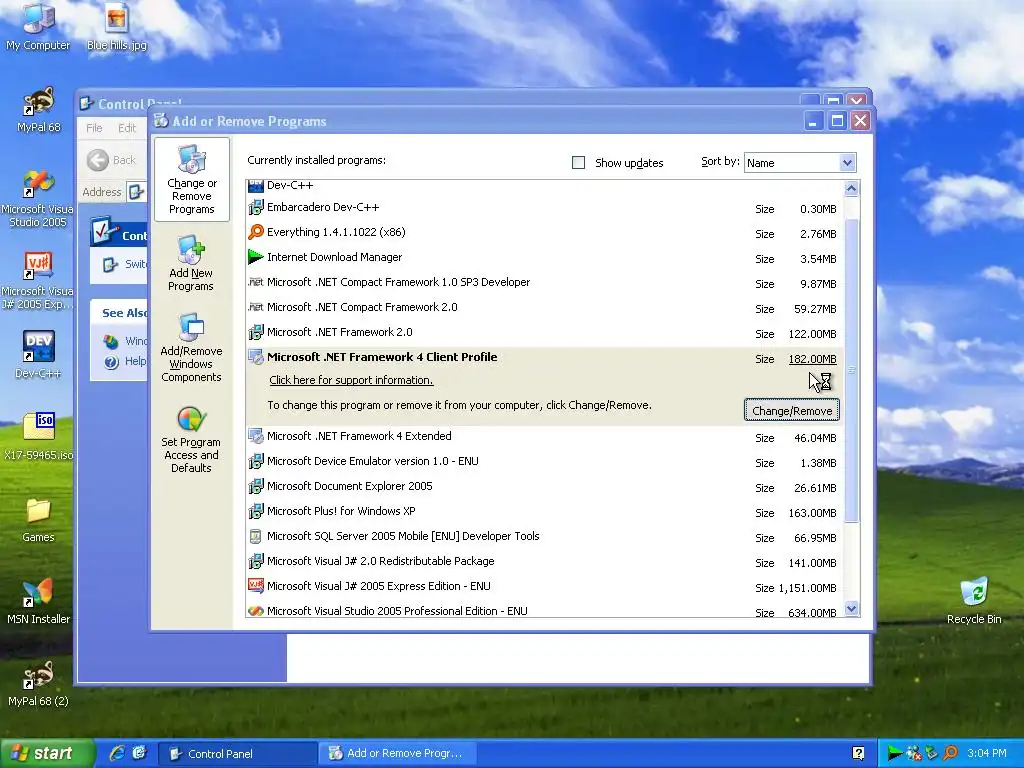The width and height of the screenshot is (1024, 768).
Task: Click program list scroll up arrow
Action: click(x=851, y=189)
